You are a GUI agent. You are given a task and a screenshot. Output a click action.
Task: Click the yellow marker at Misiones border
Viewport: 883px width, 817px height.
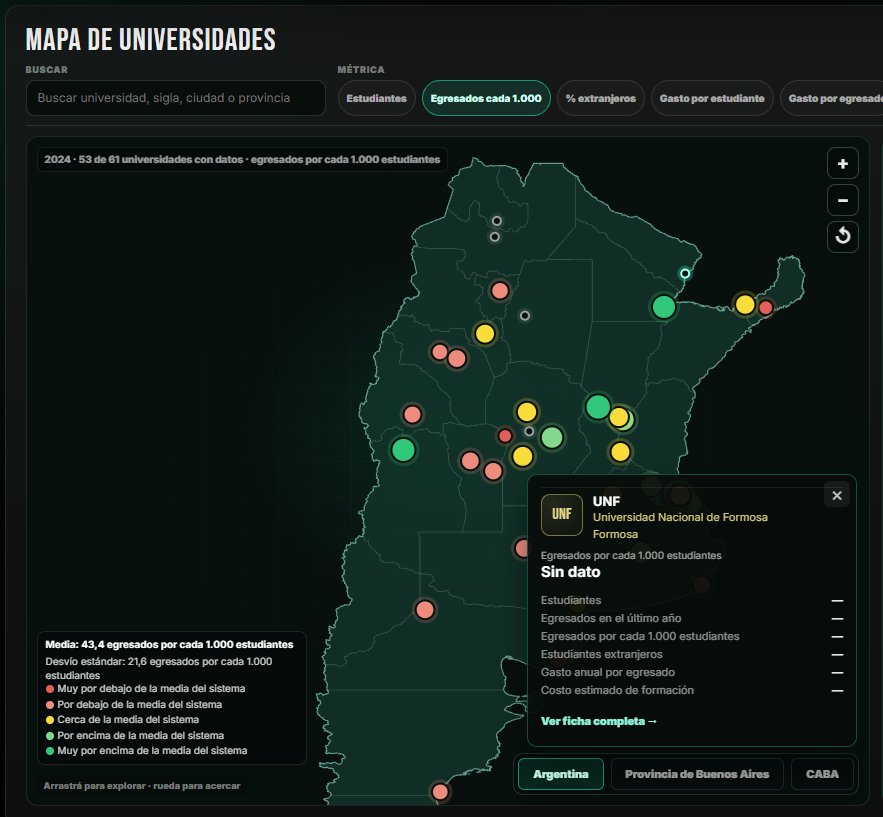pos(744,305)
